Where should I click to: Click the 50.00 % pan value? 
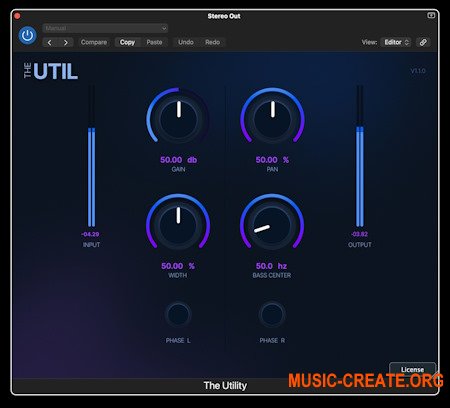coord(272,160)
